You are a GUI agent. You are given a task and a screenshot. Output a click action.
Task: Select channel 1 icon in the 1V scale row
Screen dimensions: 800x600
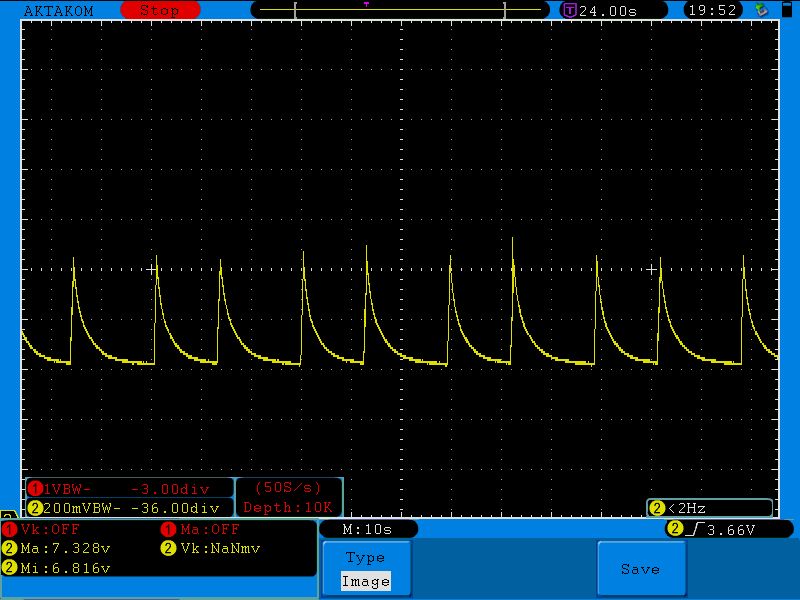(x=35, y=489)
